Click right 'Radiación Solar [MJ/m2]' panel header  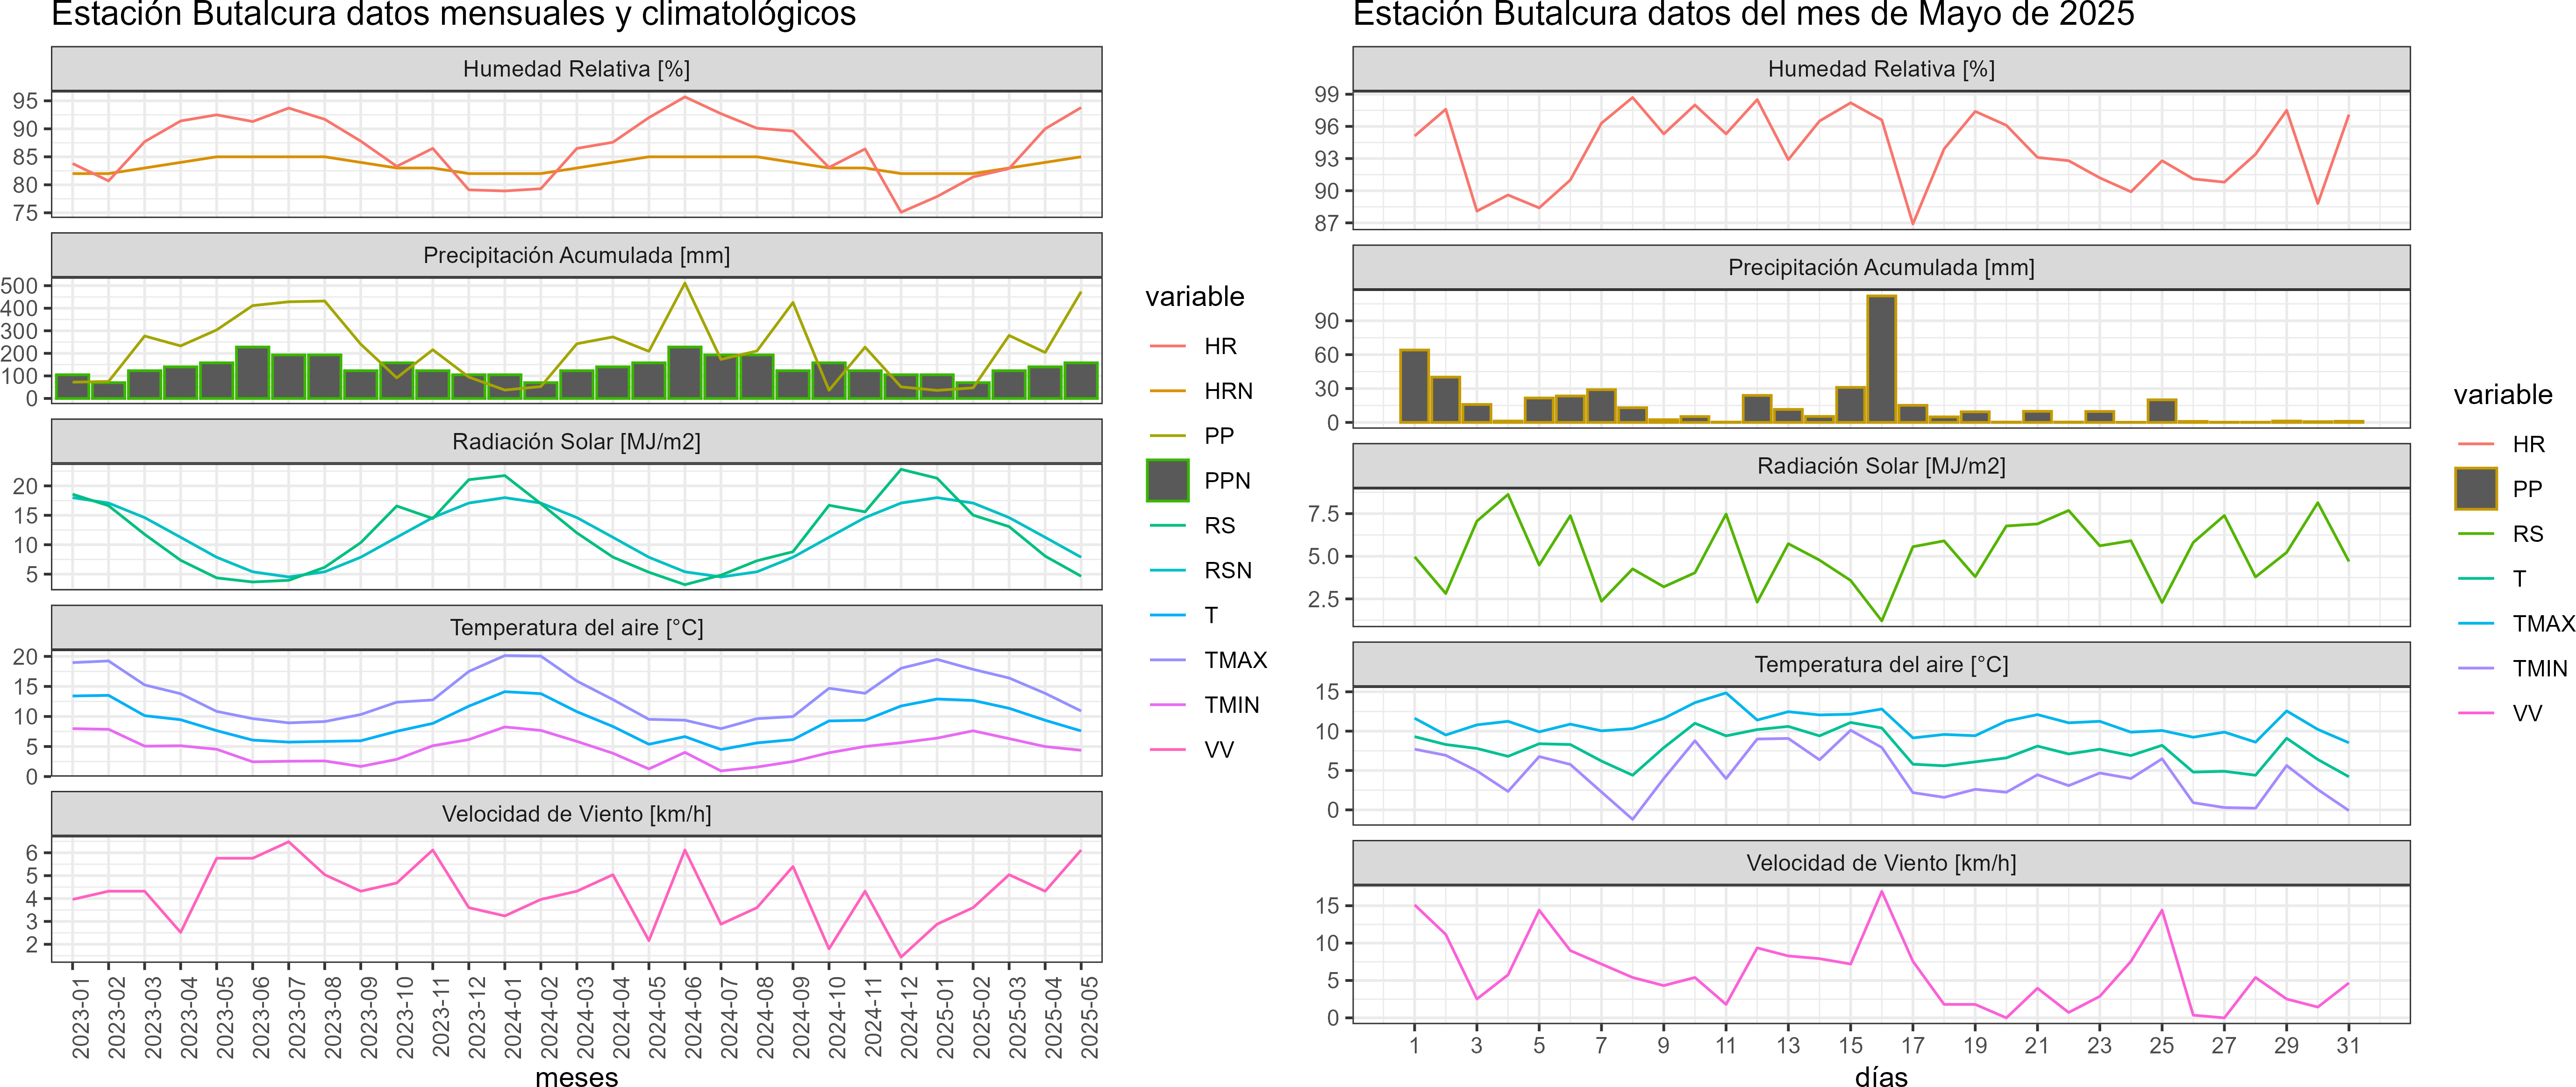click(x=1881, y=466)
